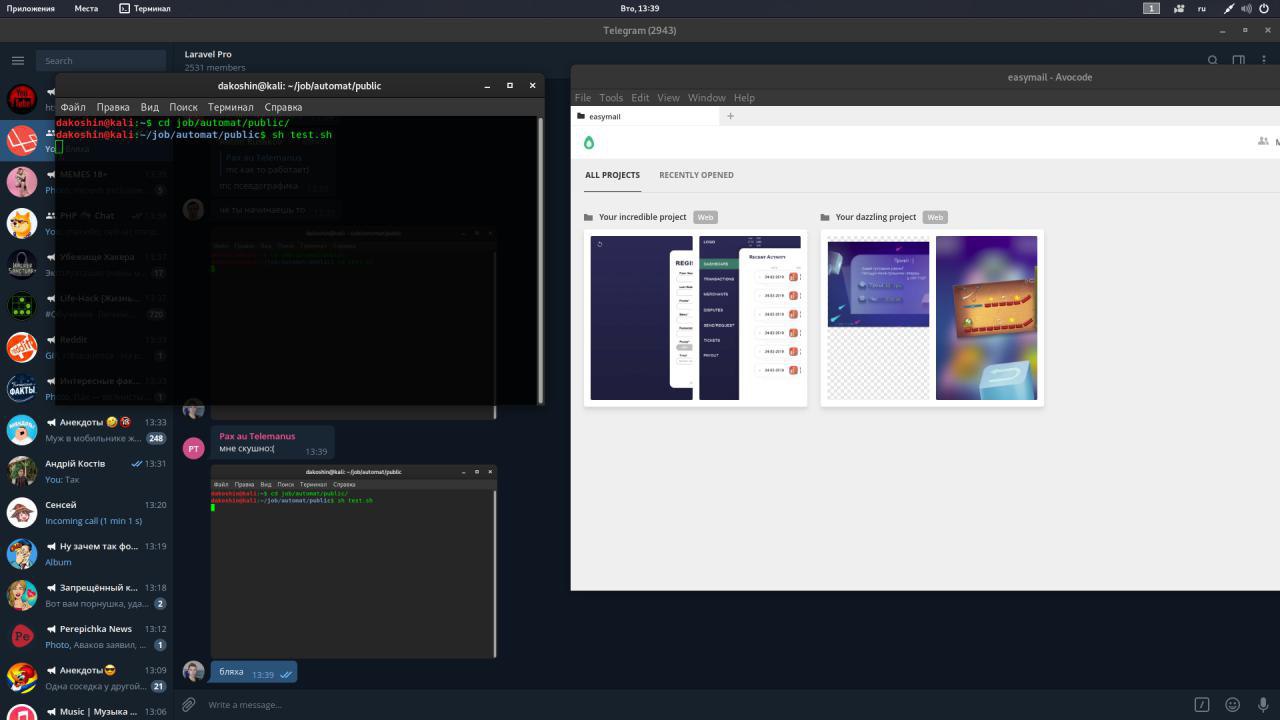The height and width of the screenshot is (720, 1280).
Task: Open Avocode Help menu
Action: (744, 98)
